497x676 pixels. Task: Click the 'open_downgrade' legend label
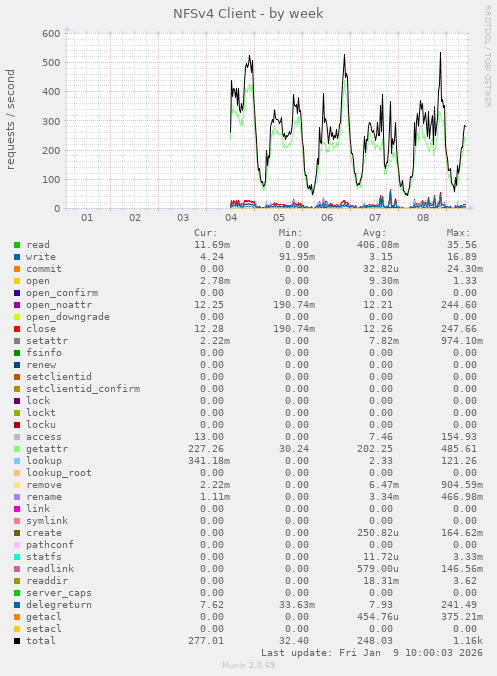click(68, 317)
